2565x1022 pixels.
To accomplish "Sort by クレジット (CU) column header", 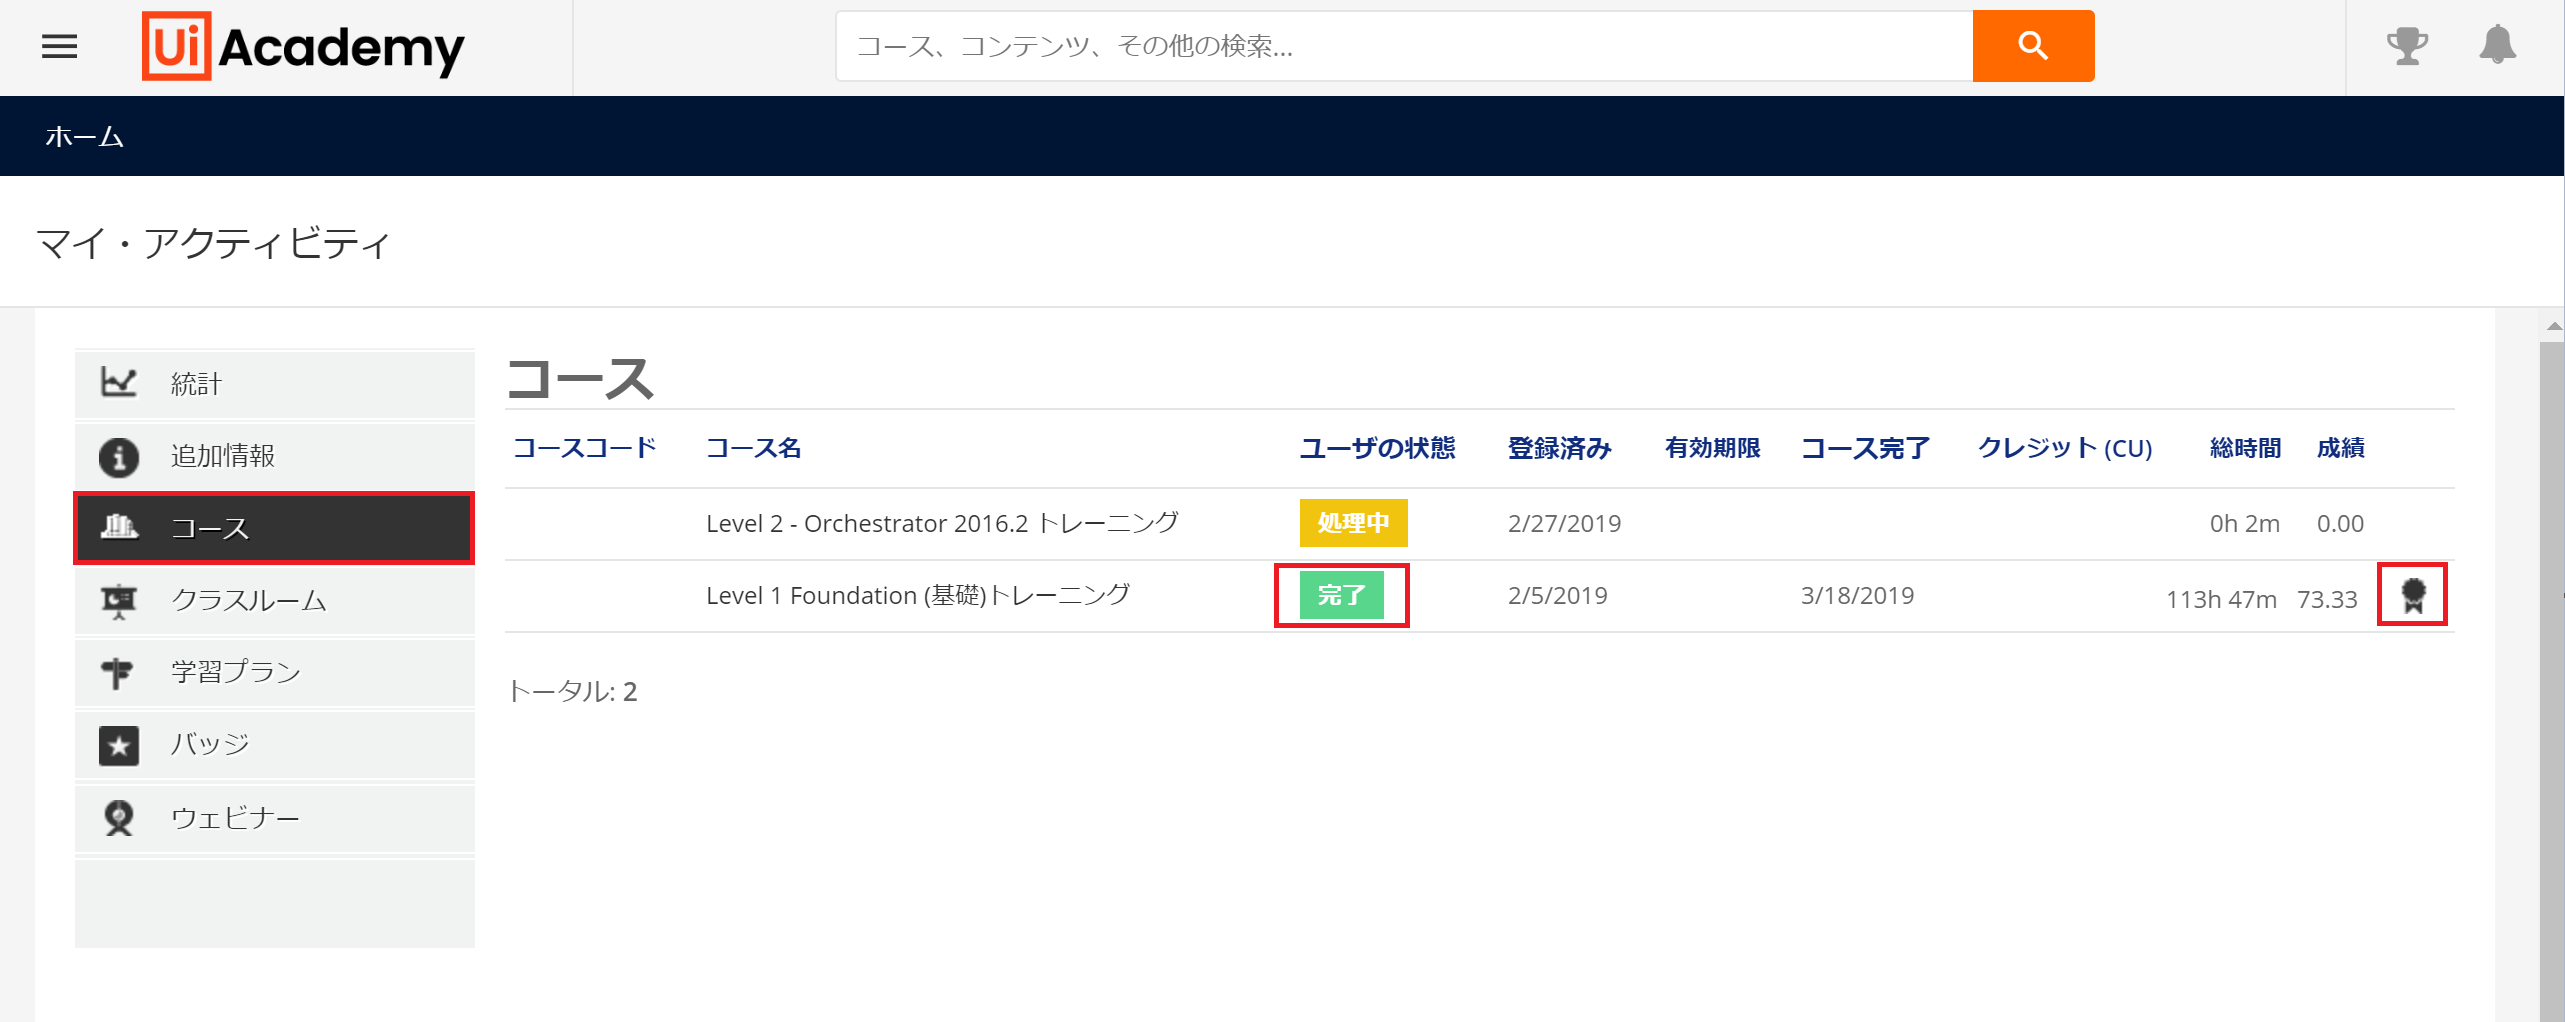I will [2065, 448].
